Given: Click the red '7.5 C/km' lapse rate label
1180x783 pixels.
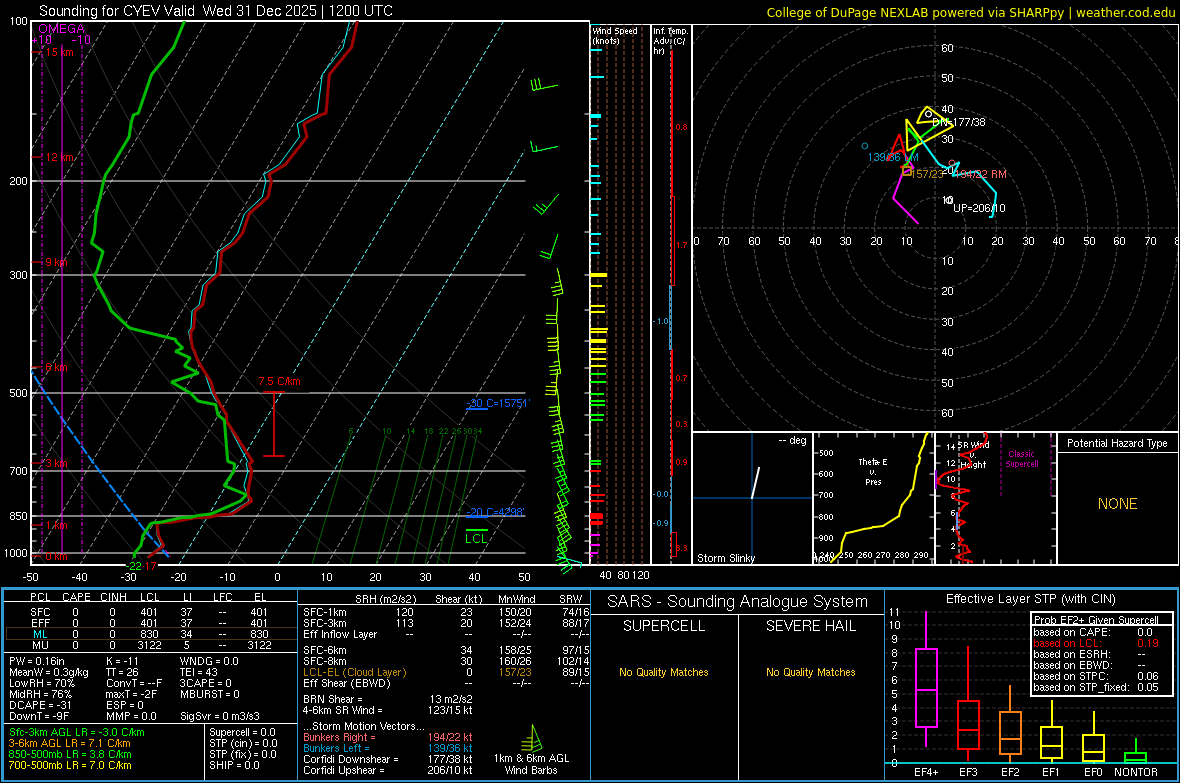Looking at the screenshot, I should click(279, 381).
